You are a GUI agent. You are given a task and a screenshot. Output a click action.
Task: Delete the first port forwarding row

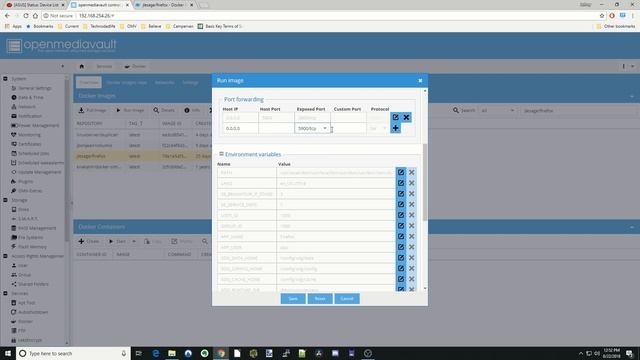407,118
